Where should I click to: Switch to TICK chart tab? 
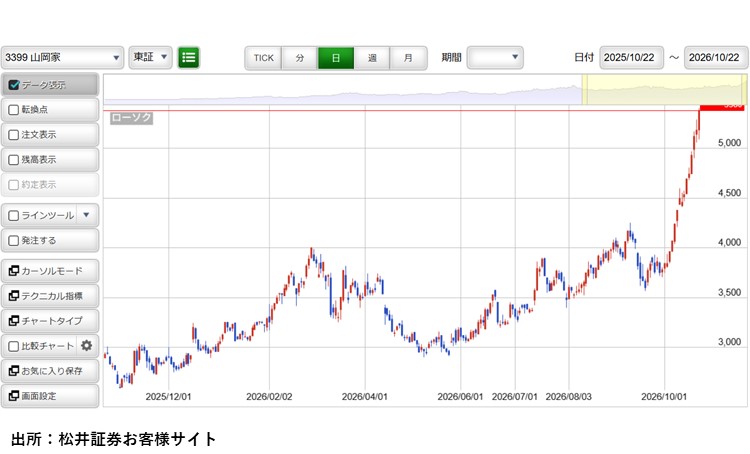click(264, 58)
